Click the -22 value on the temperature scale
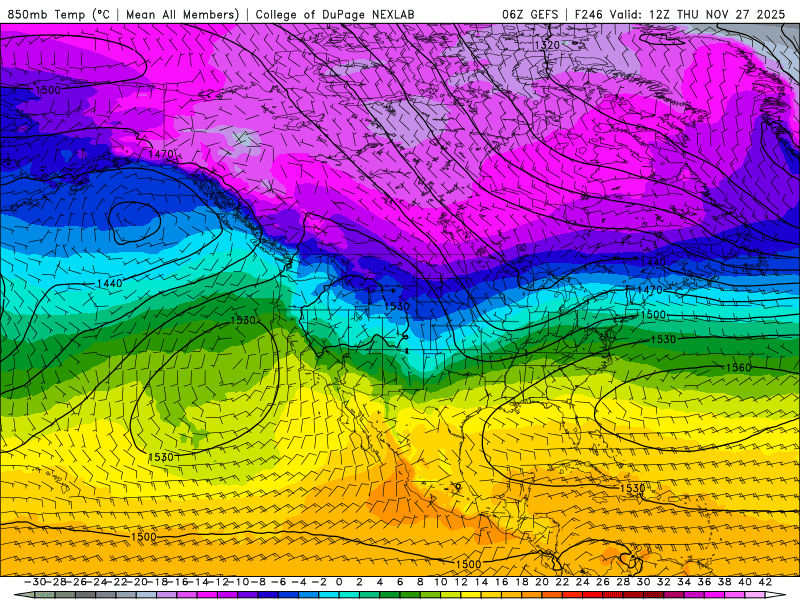Image resolution: width=800 pixels, height=600 pixels. click(x=117, y=582)
